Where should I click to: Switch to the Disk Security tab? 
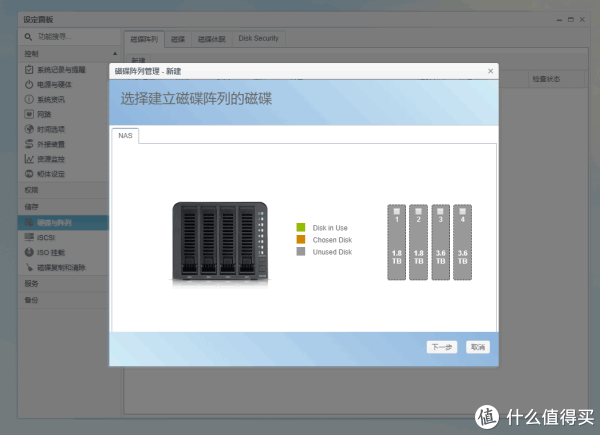point(259,39)
